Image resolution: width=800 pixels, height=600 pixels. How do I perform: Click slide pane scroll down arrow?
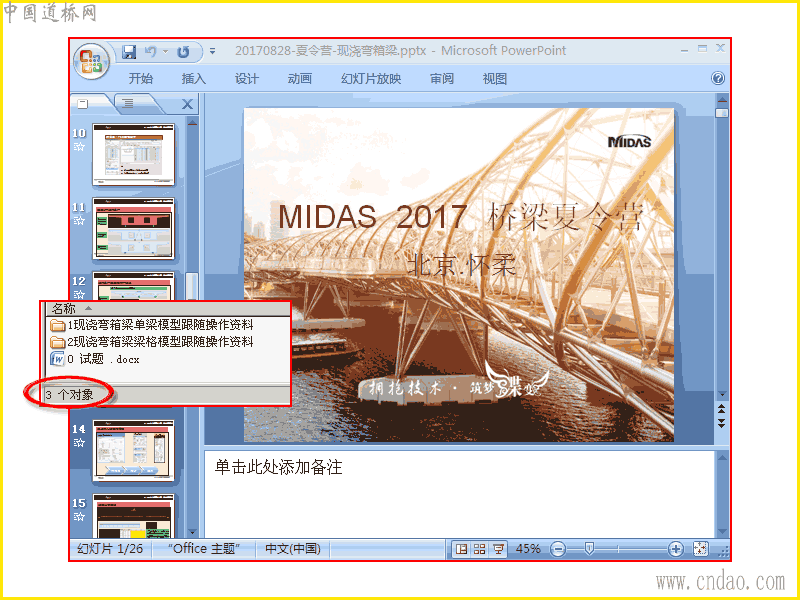(722, 394)
